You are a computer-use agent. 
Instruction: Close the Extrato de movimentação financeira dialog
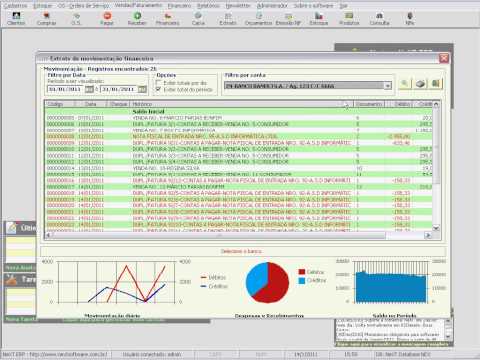tap(444, 58)
